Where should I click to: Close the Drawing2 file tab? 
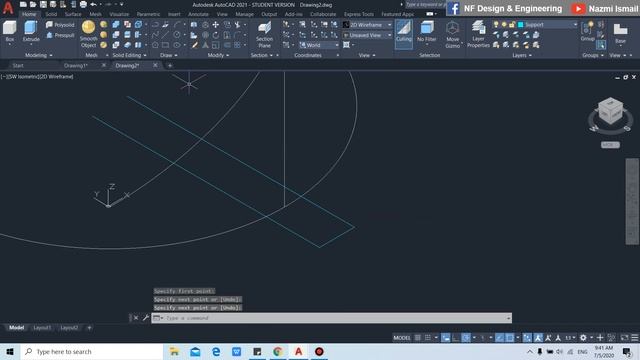pyautogui.click(x=155, y=65)
